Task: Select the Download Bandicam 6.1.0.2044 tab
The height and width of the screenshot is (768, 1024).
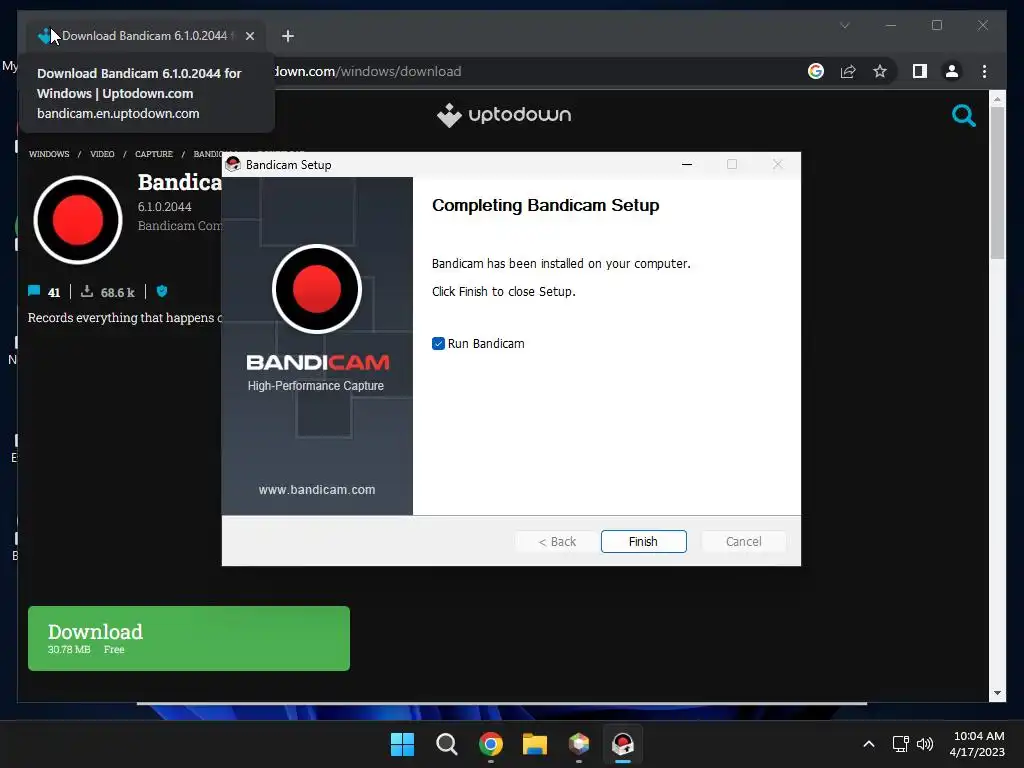Action: click(x=144, y=36)
